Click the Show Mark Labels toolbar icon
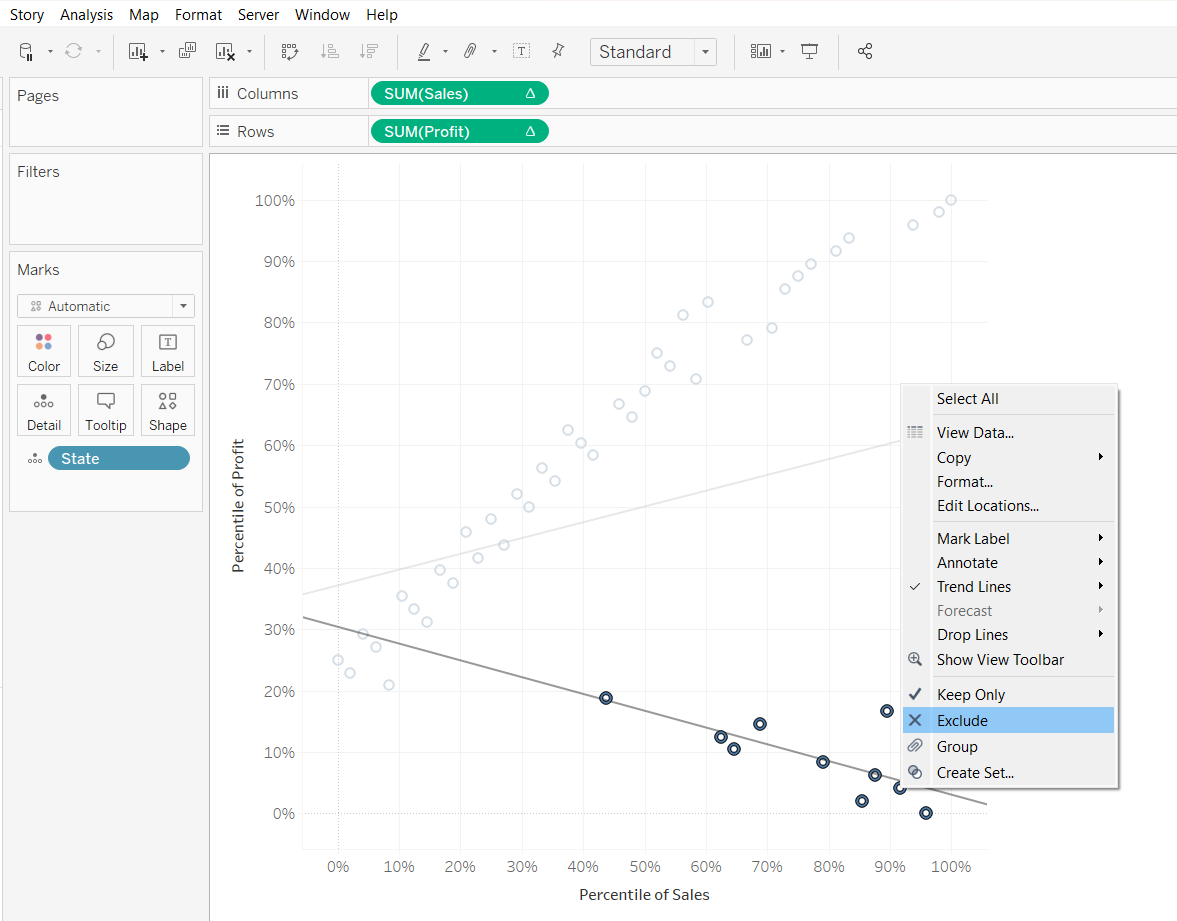1177x921 pixels. tap(521, 51)
